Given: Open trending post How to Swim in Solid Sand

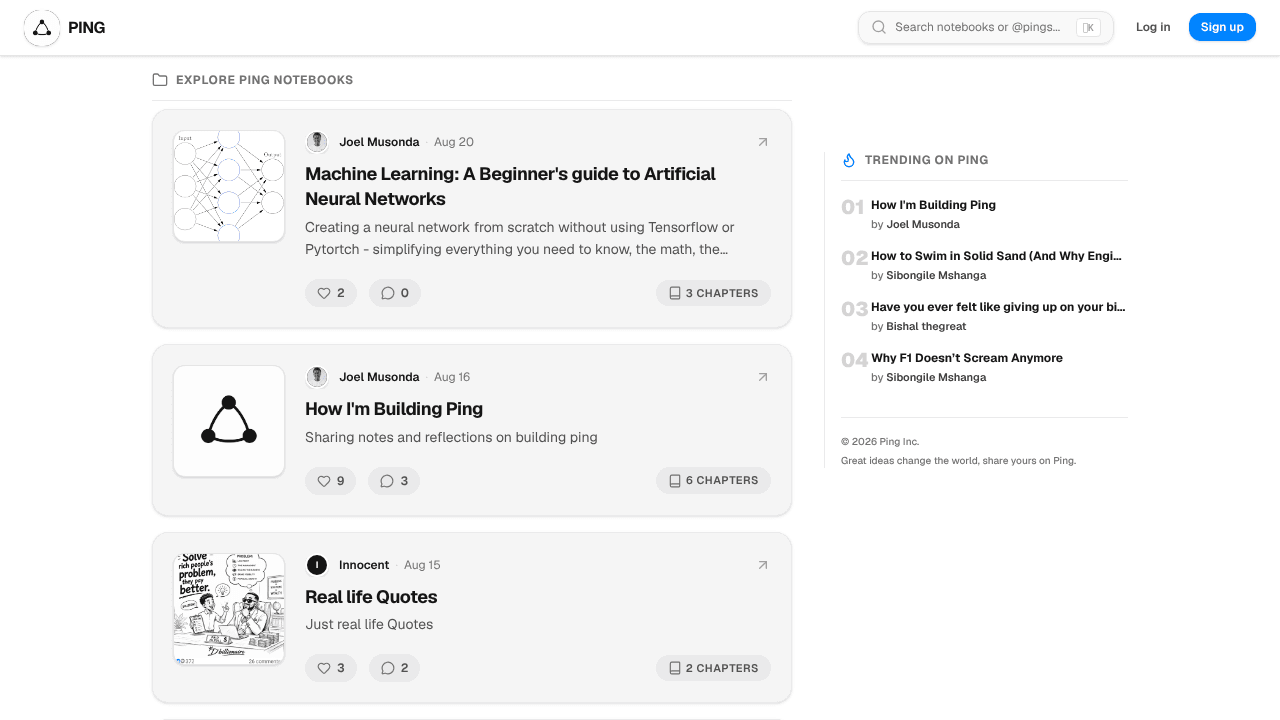Looking at the screenshot, I should [x=997, y=256].
